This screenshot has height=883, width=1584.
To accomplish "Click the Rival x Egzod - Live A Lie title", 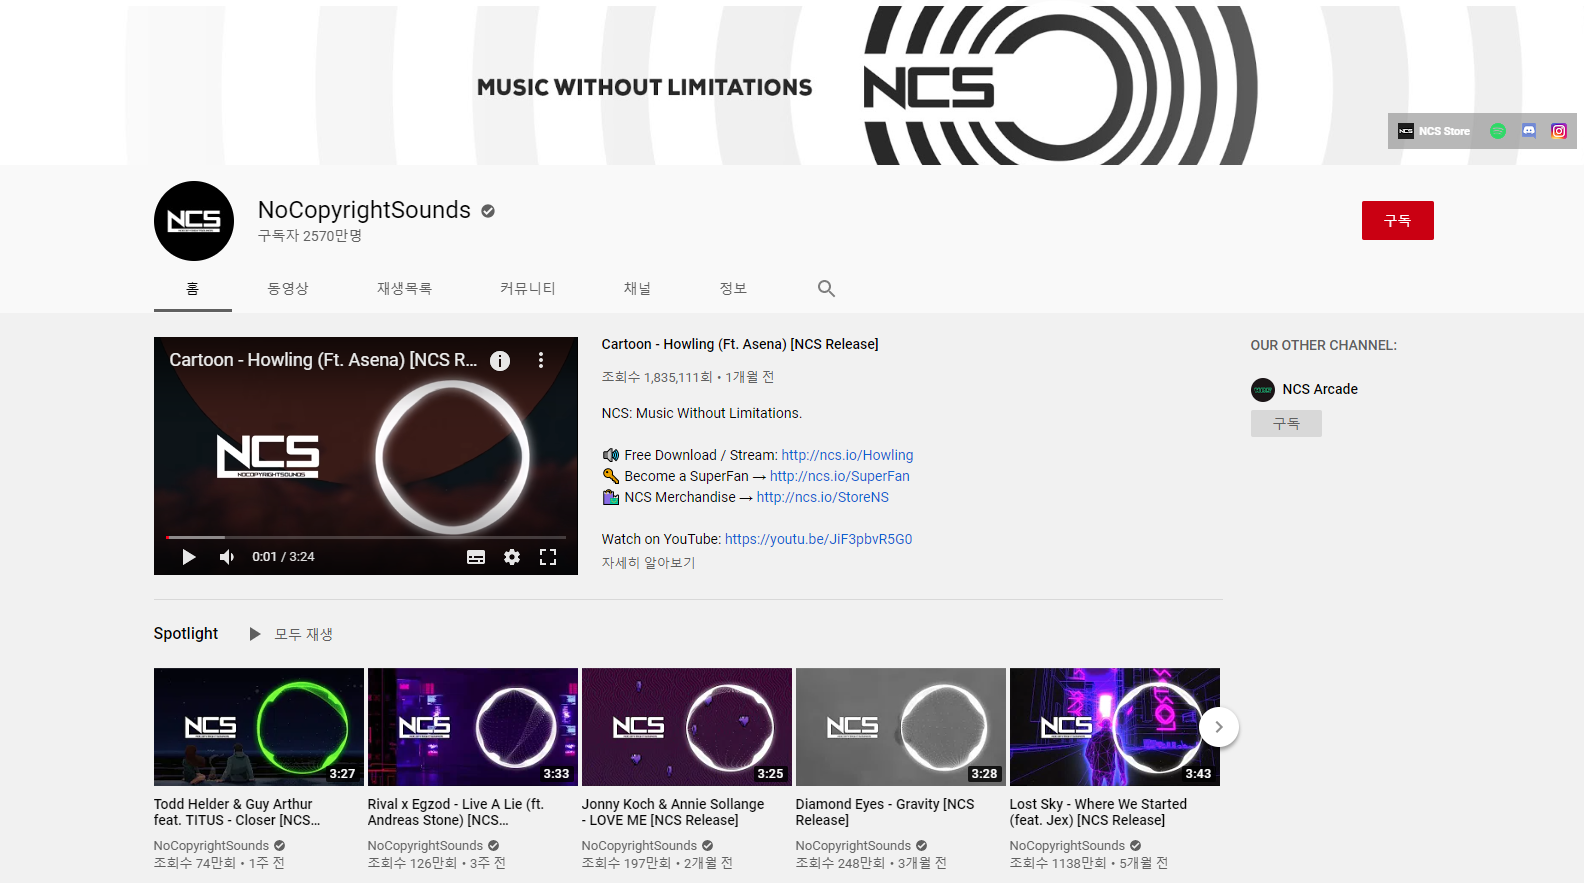I will (456, 812).
